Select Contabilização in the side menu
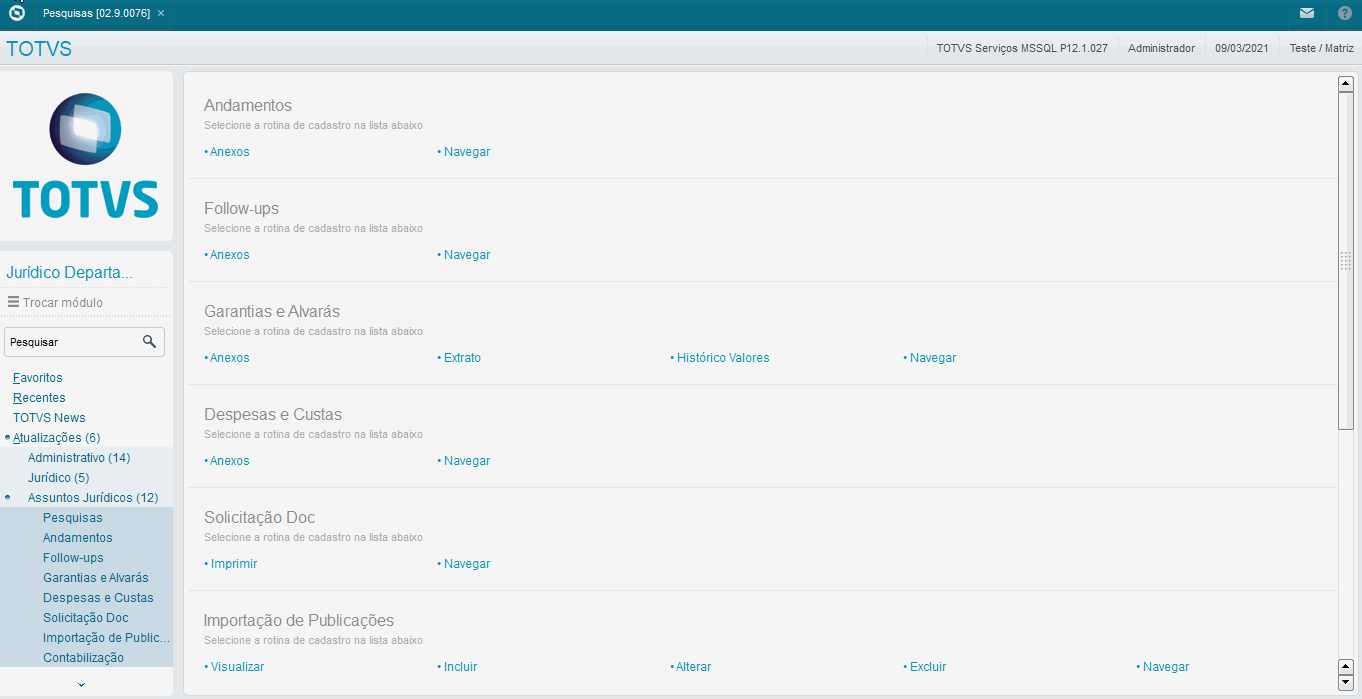Viewport: 1362px width, 699px height. (83, 658)
